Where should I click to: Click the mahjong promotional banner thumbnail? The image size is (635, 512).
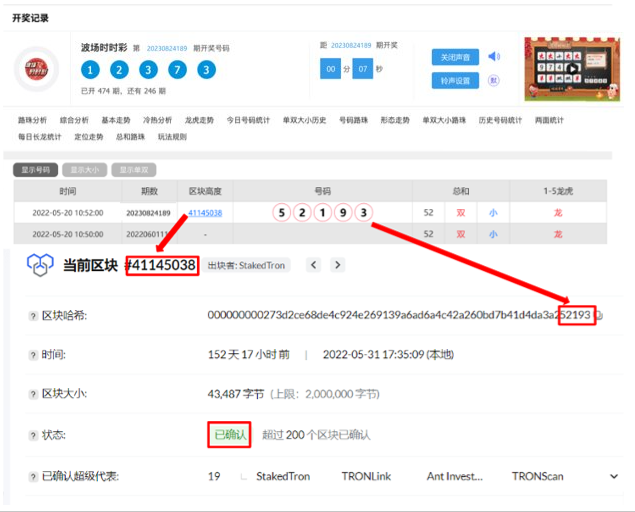pos(571,68)
